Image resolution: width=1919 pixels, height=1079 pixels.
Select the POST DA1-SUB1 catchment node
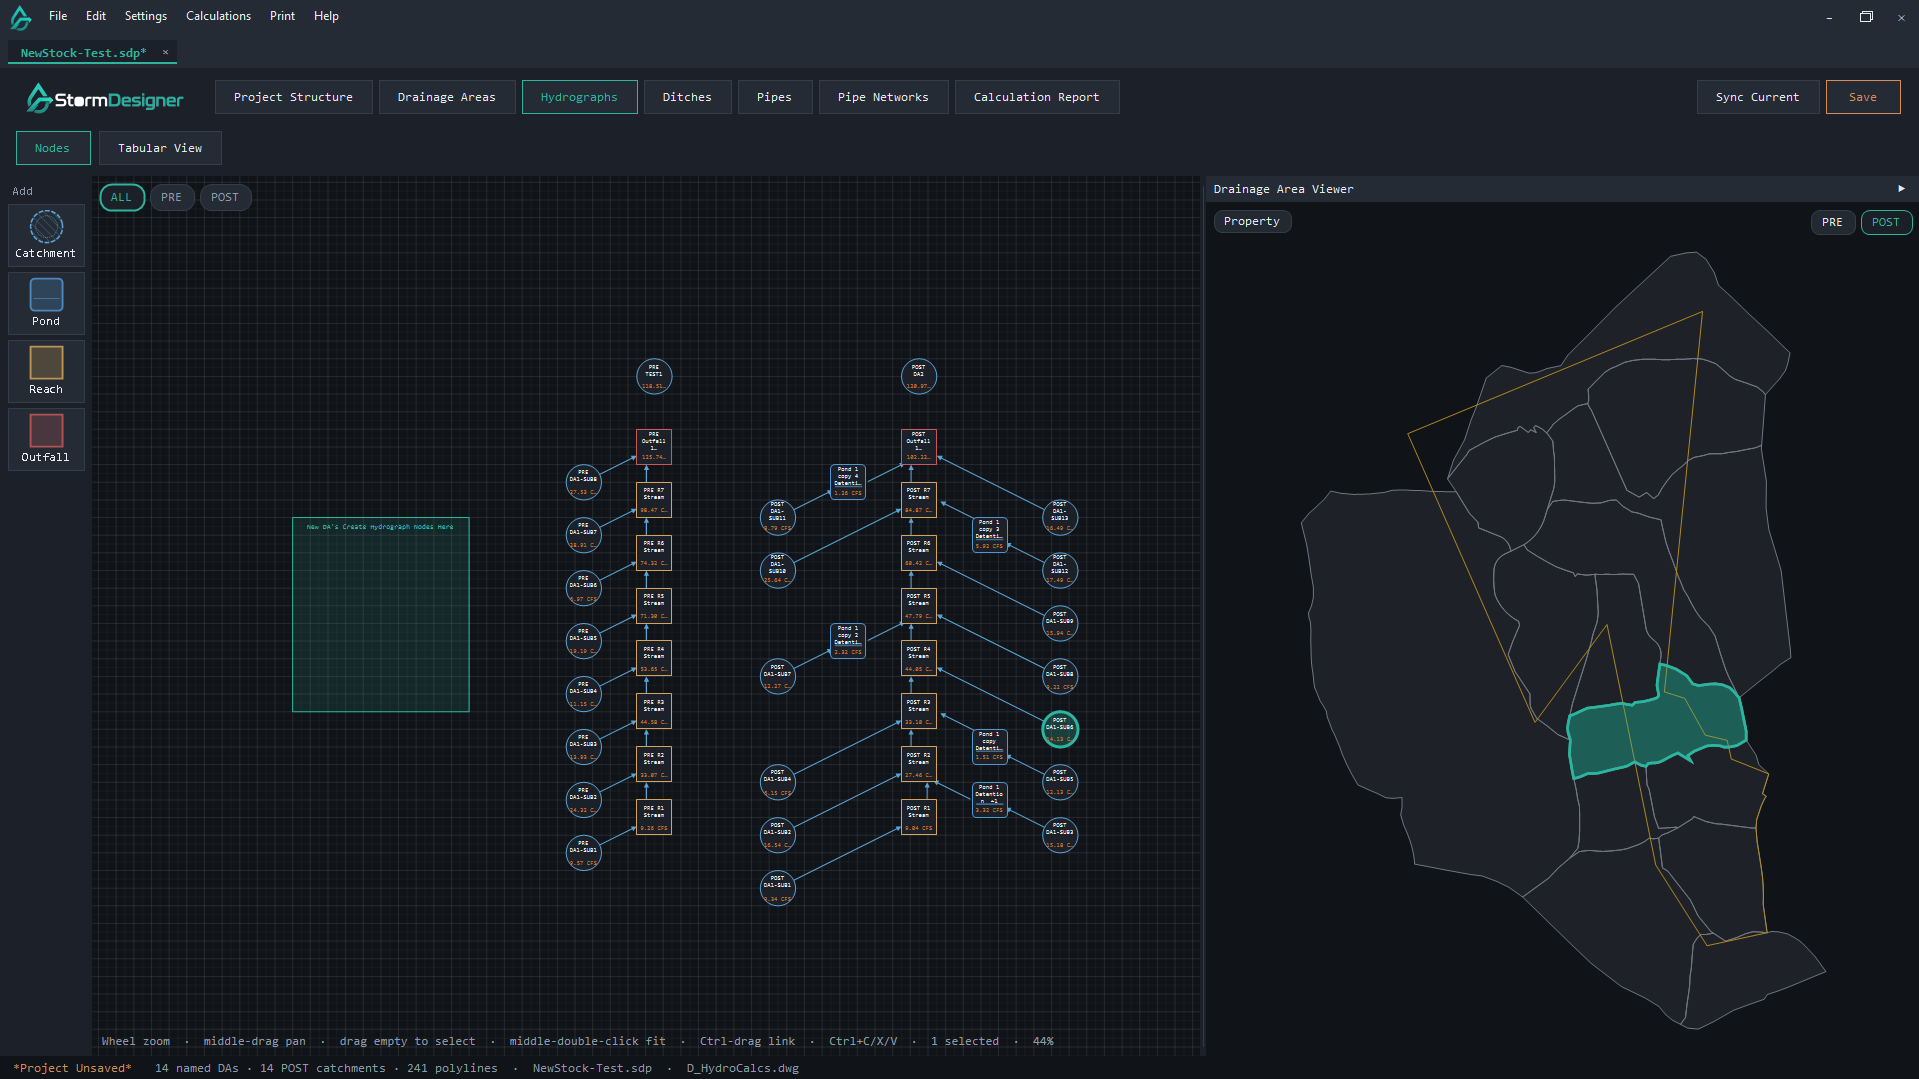(x=778, y=888)
